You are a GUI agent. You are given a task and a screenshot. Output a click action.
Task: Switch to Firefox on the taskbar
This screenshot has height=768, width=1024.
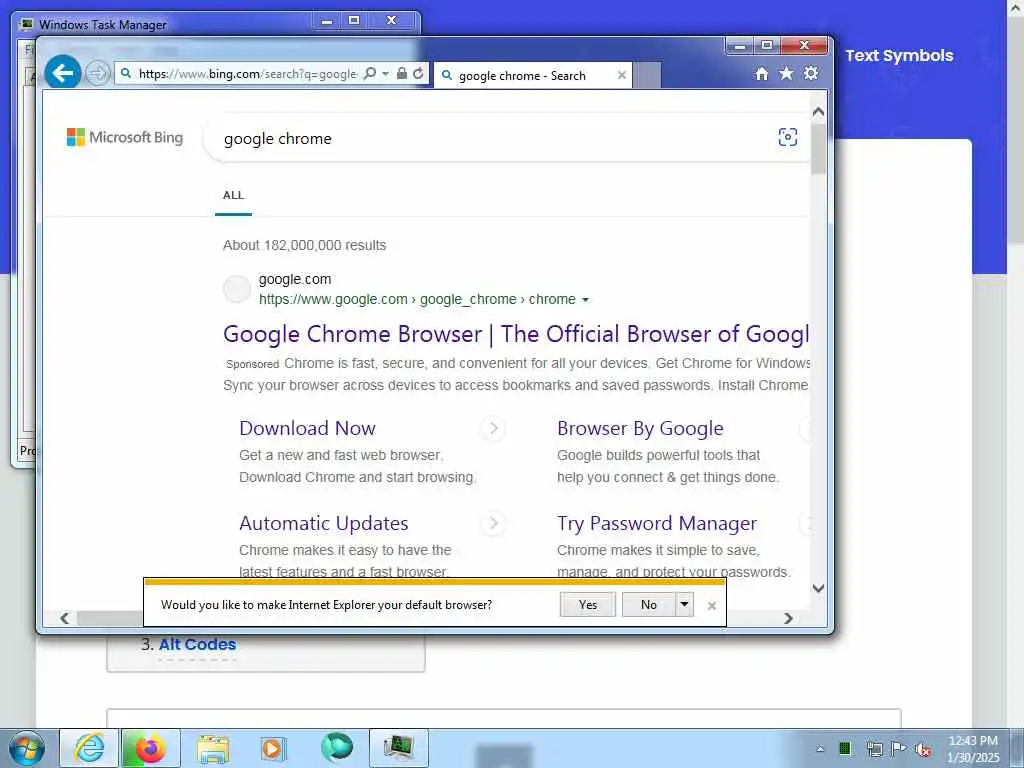pos(150,748)
